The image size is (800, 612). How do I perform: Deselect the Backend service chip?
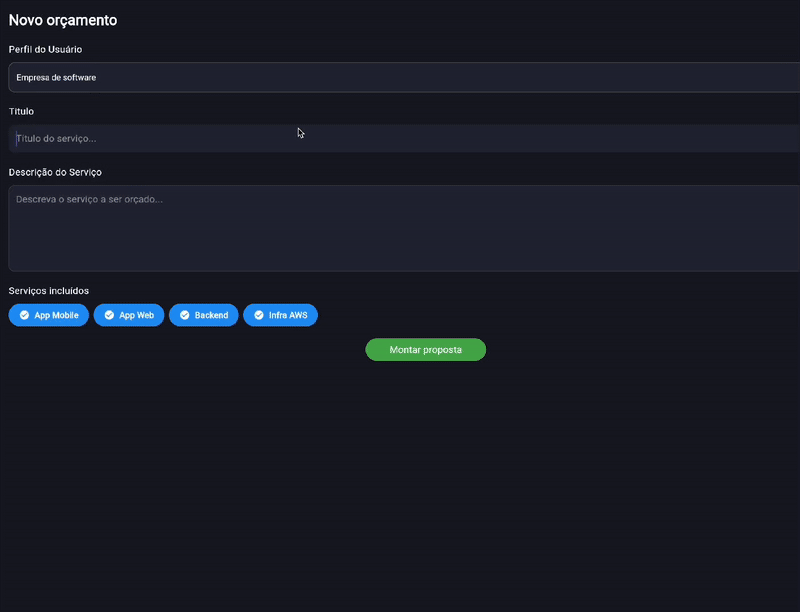coord(204,315)
